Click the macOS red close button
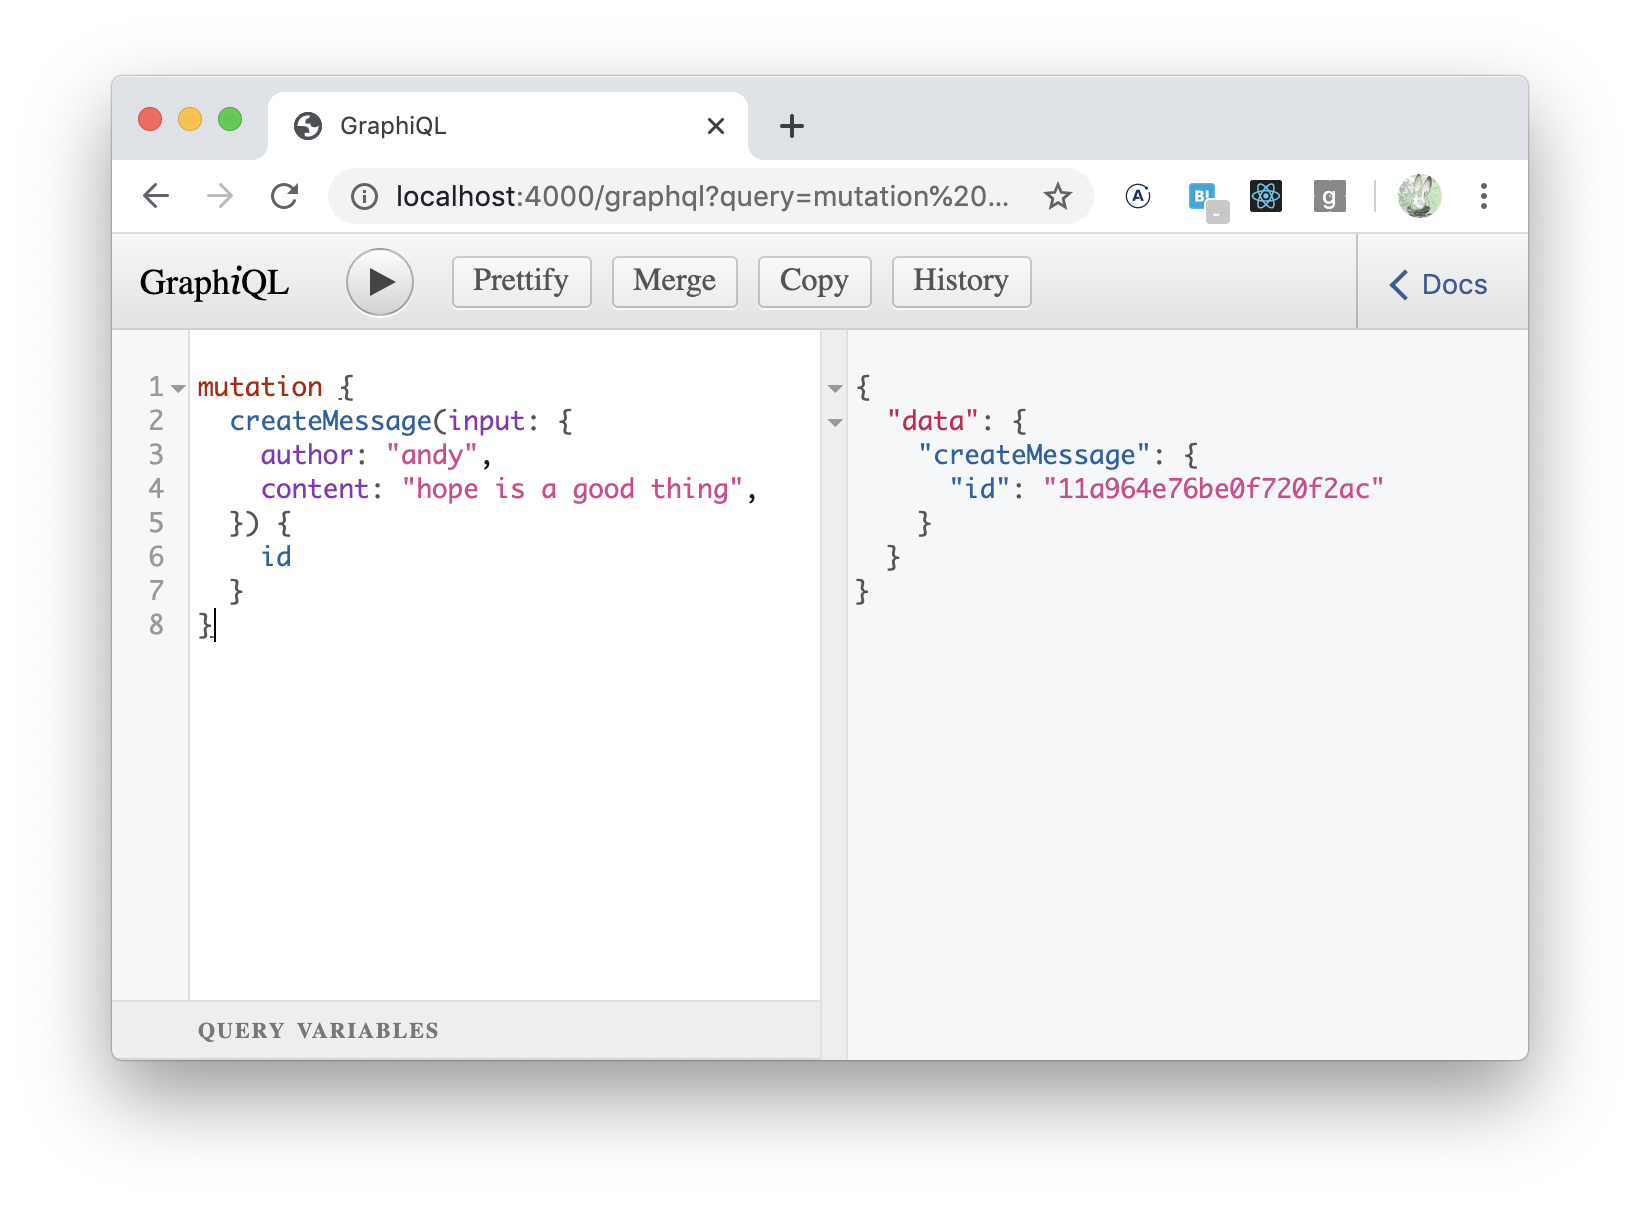Image resolution: width=1640 pixels, height=1208 pixels. (x=150, y=119)
